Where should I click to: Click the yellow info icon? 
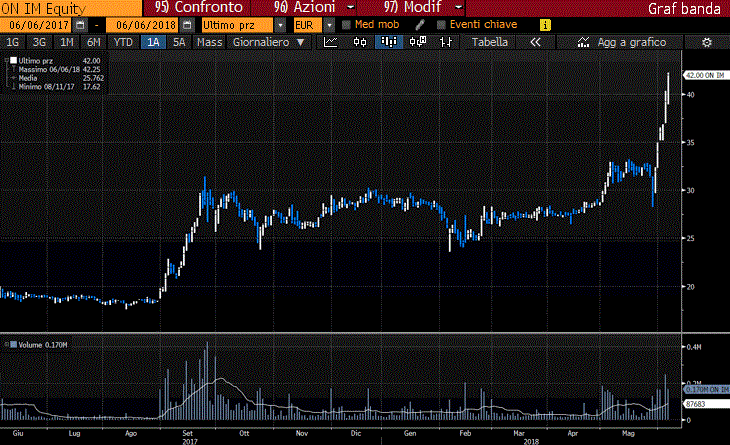(544, 24)
